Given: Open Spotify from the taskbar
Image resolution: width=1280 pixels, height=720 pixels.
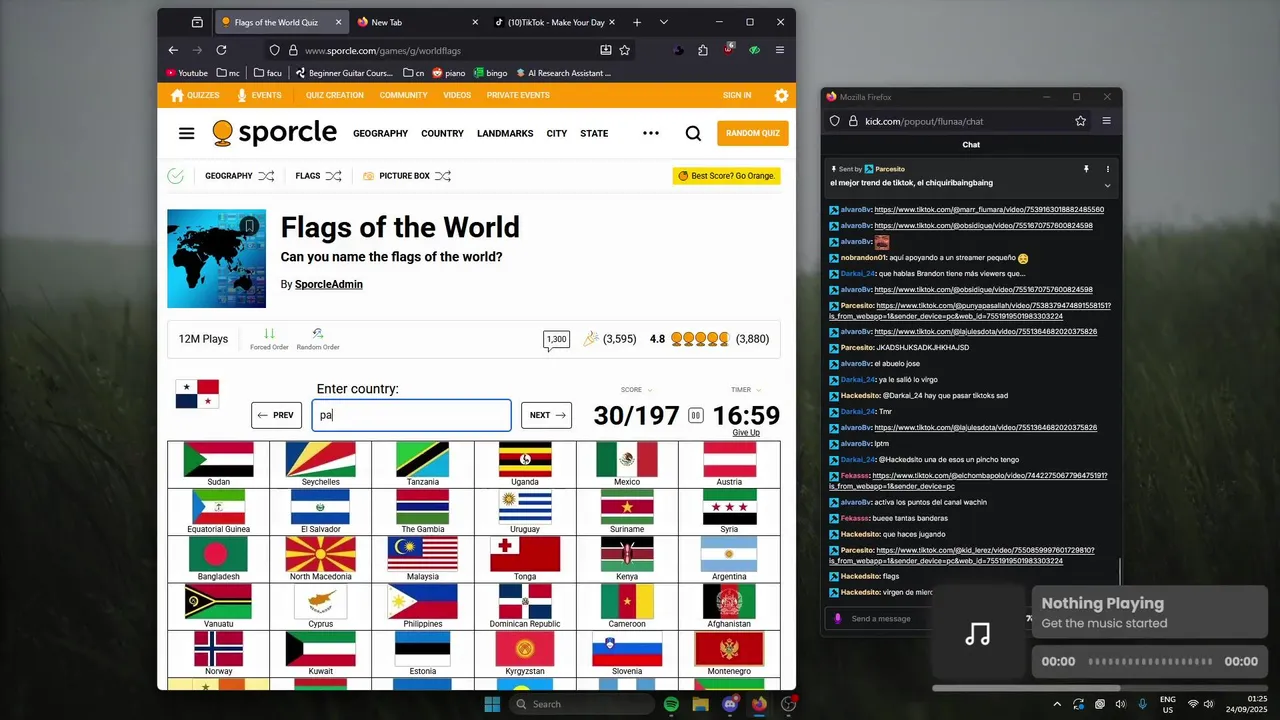Looking at the screenshot, I should pos(671,704).
